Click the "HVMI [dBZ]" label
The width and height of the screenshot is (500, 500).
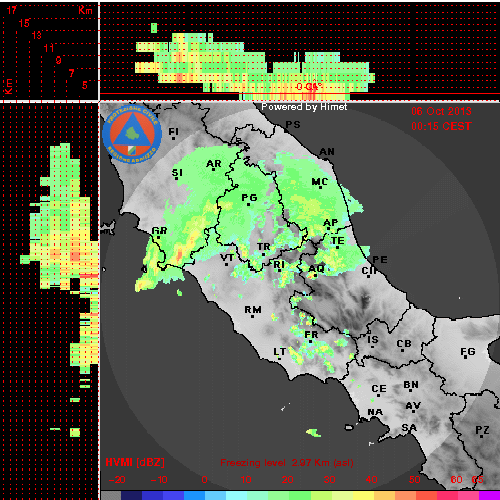[135, 462]
